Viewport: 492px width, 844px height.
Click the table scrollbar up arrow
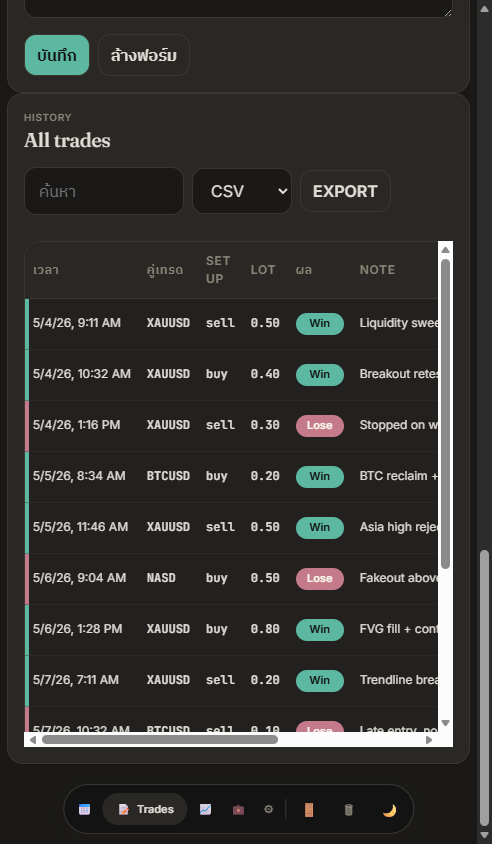(445, 250)
